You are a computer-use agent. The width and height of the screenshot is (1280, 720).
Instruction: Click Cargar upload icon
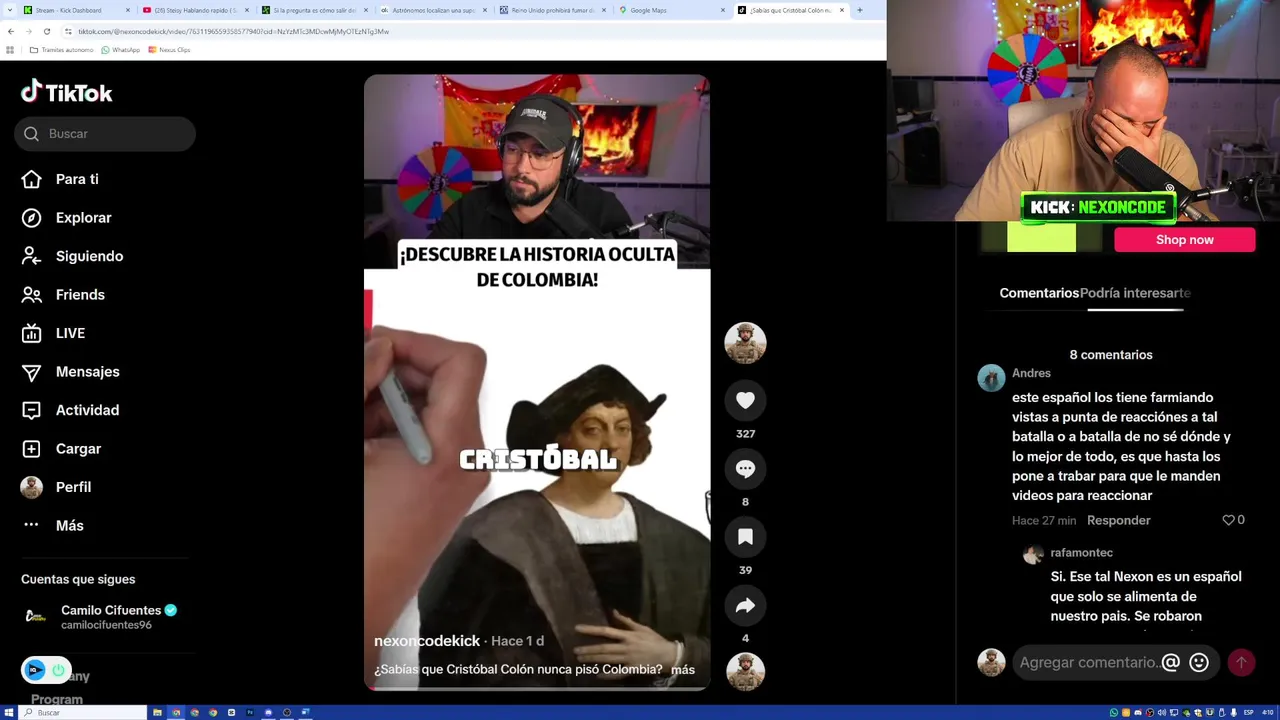click(x=31, y=449)
